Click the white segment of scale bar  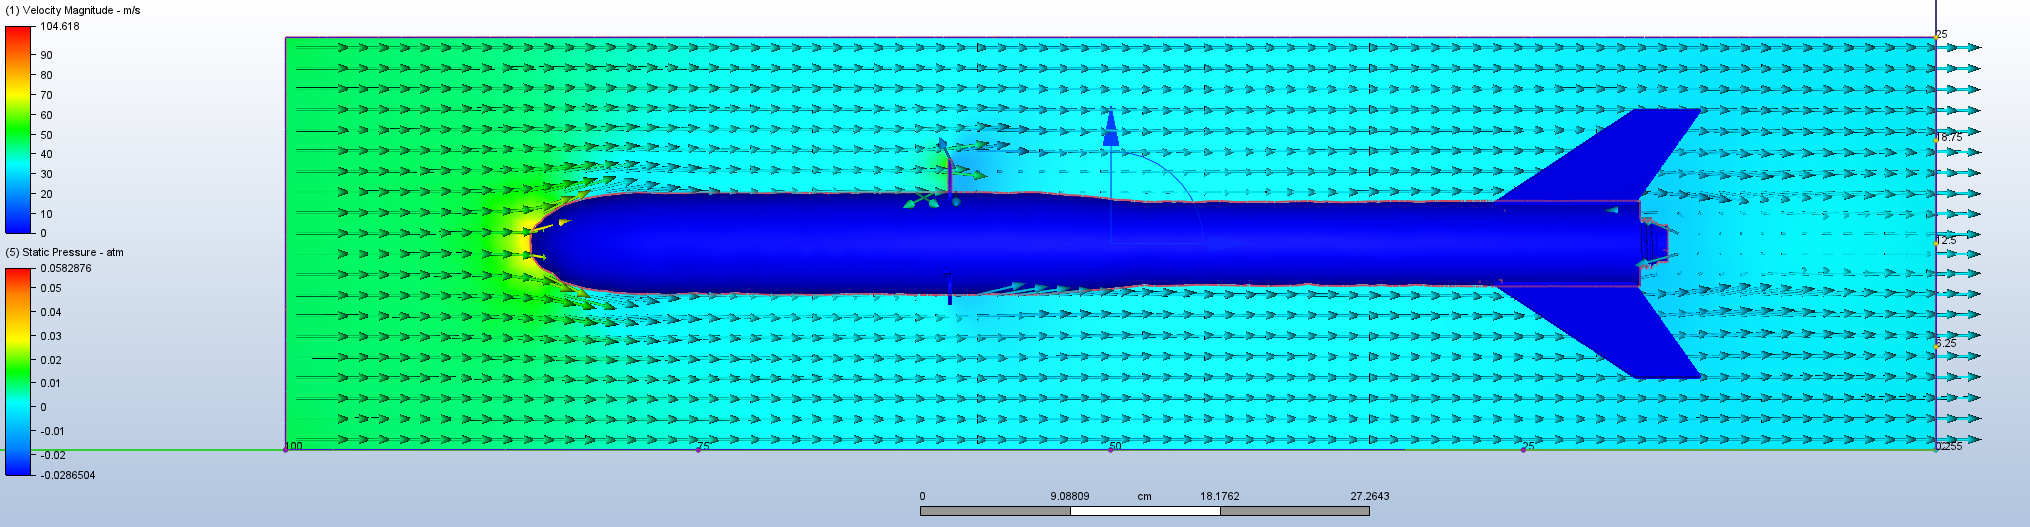click(x=1145, y=511)
